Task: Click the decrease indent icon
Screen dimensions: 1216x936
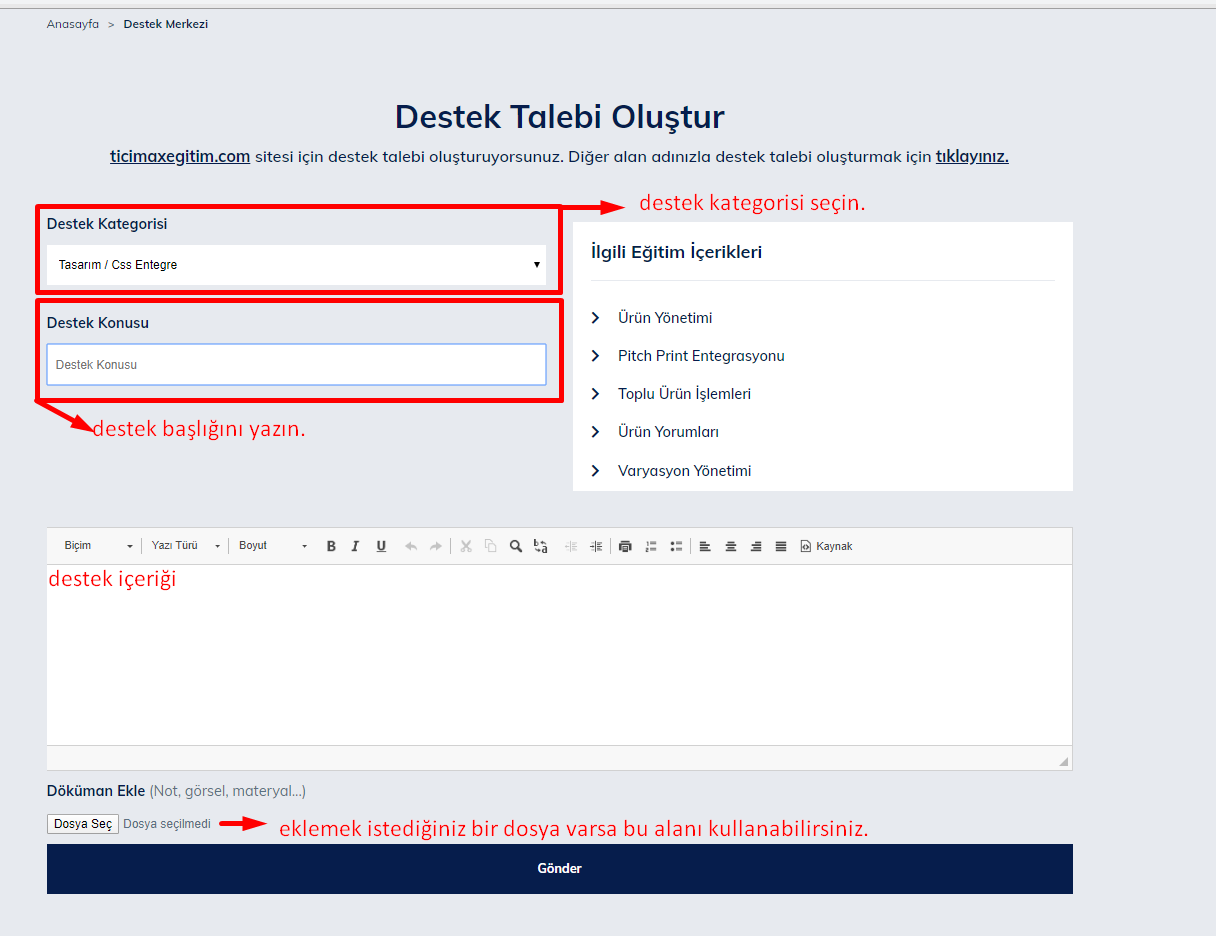Action: pyautogui.click(x=571, y=546)
